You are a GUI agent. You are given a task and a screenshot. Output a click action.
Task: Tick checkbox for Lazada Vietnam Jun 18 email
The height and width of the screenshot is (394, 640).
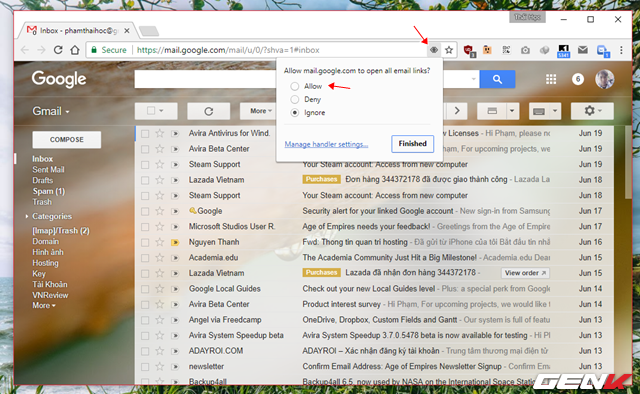(145, 180)
